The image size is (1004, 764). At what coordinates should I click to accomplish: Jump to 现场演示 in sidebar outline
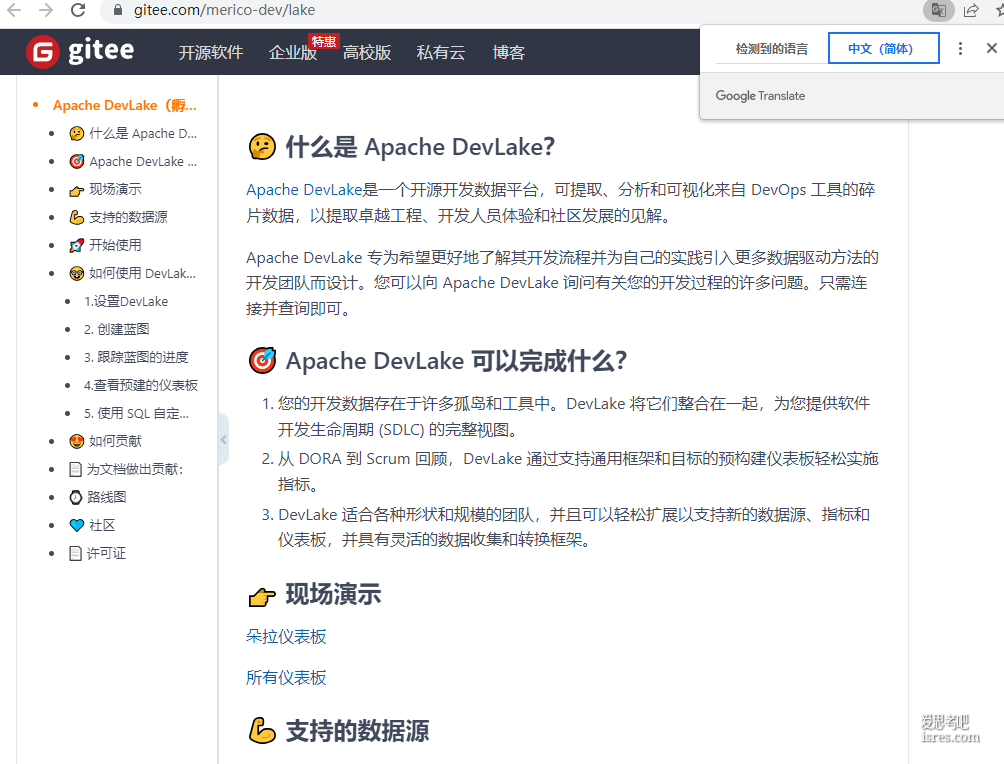tap(115, 190)
